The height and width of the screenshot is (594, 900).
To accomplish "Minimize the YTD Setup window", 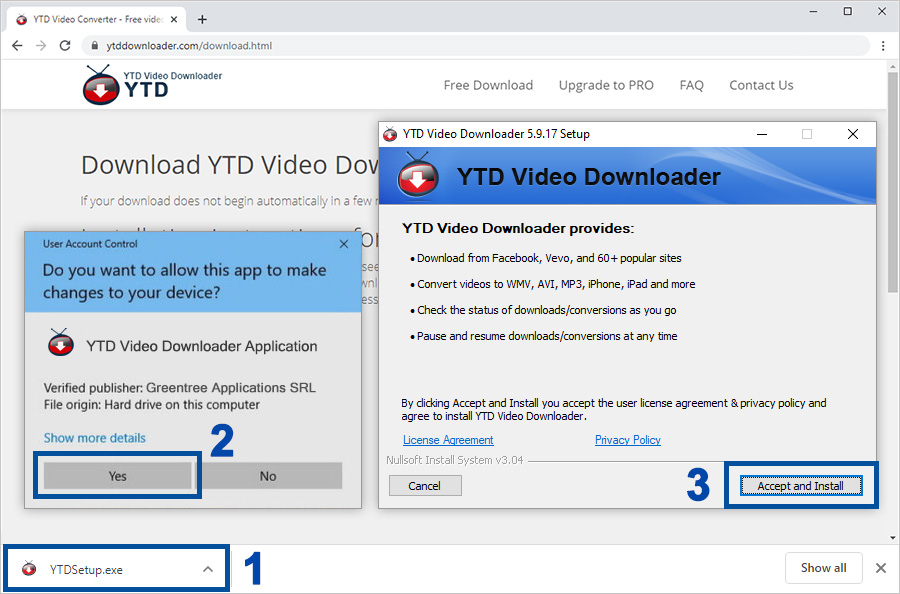I will pyautogui.click(x=762, y=134).
